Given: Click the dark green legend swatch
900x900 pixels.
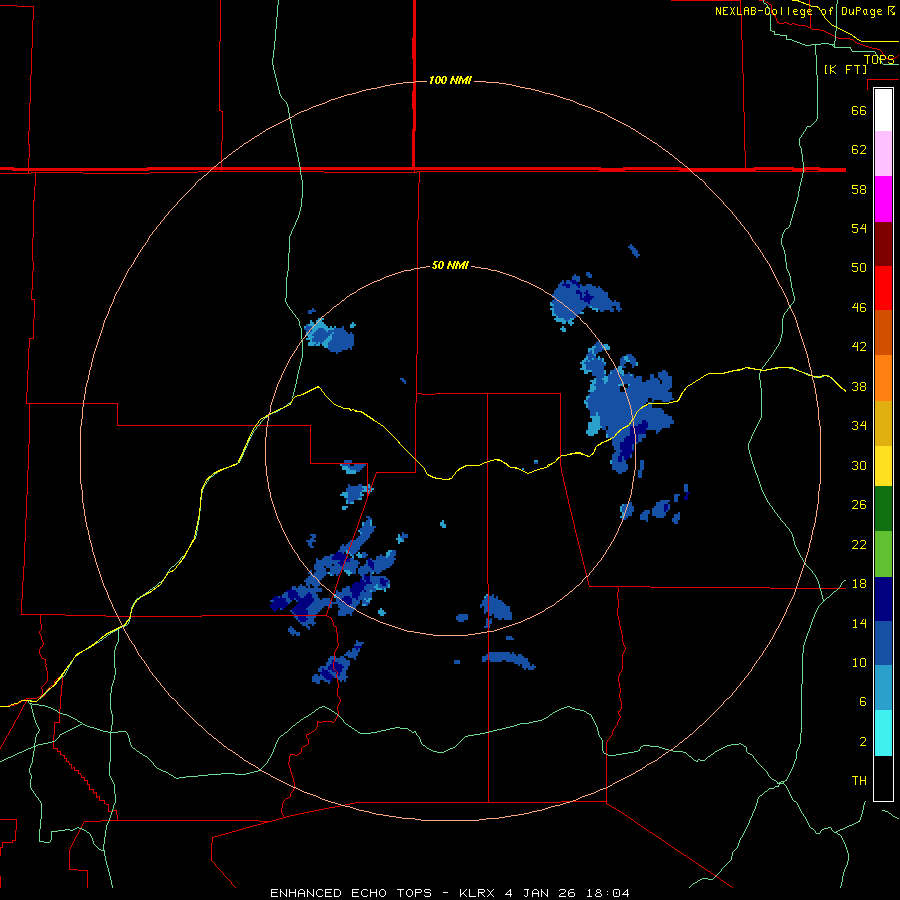Looking at the screenshot, I should pyautogui.click(x=883, y=509).
